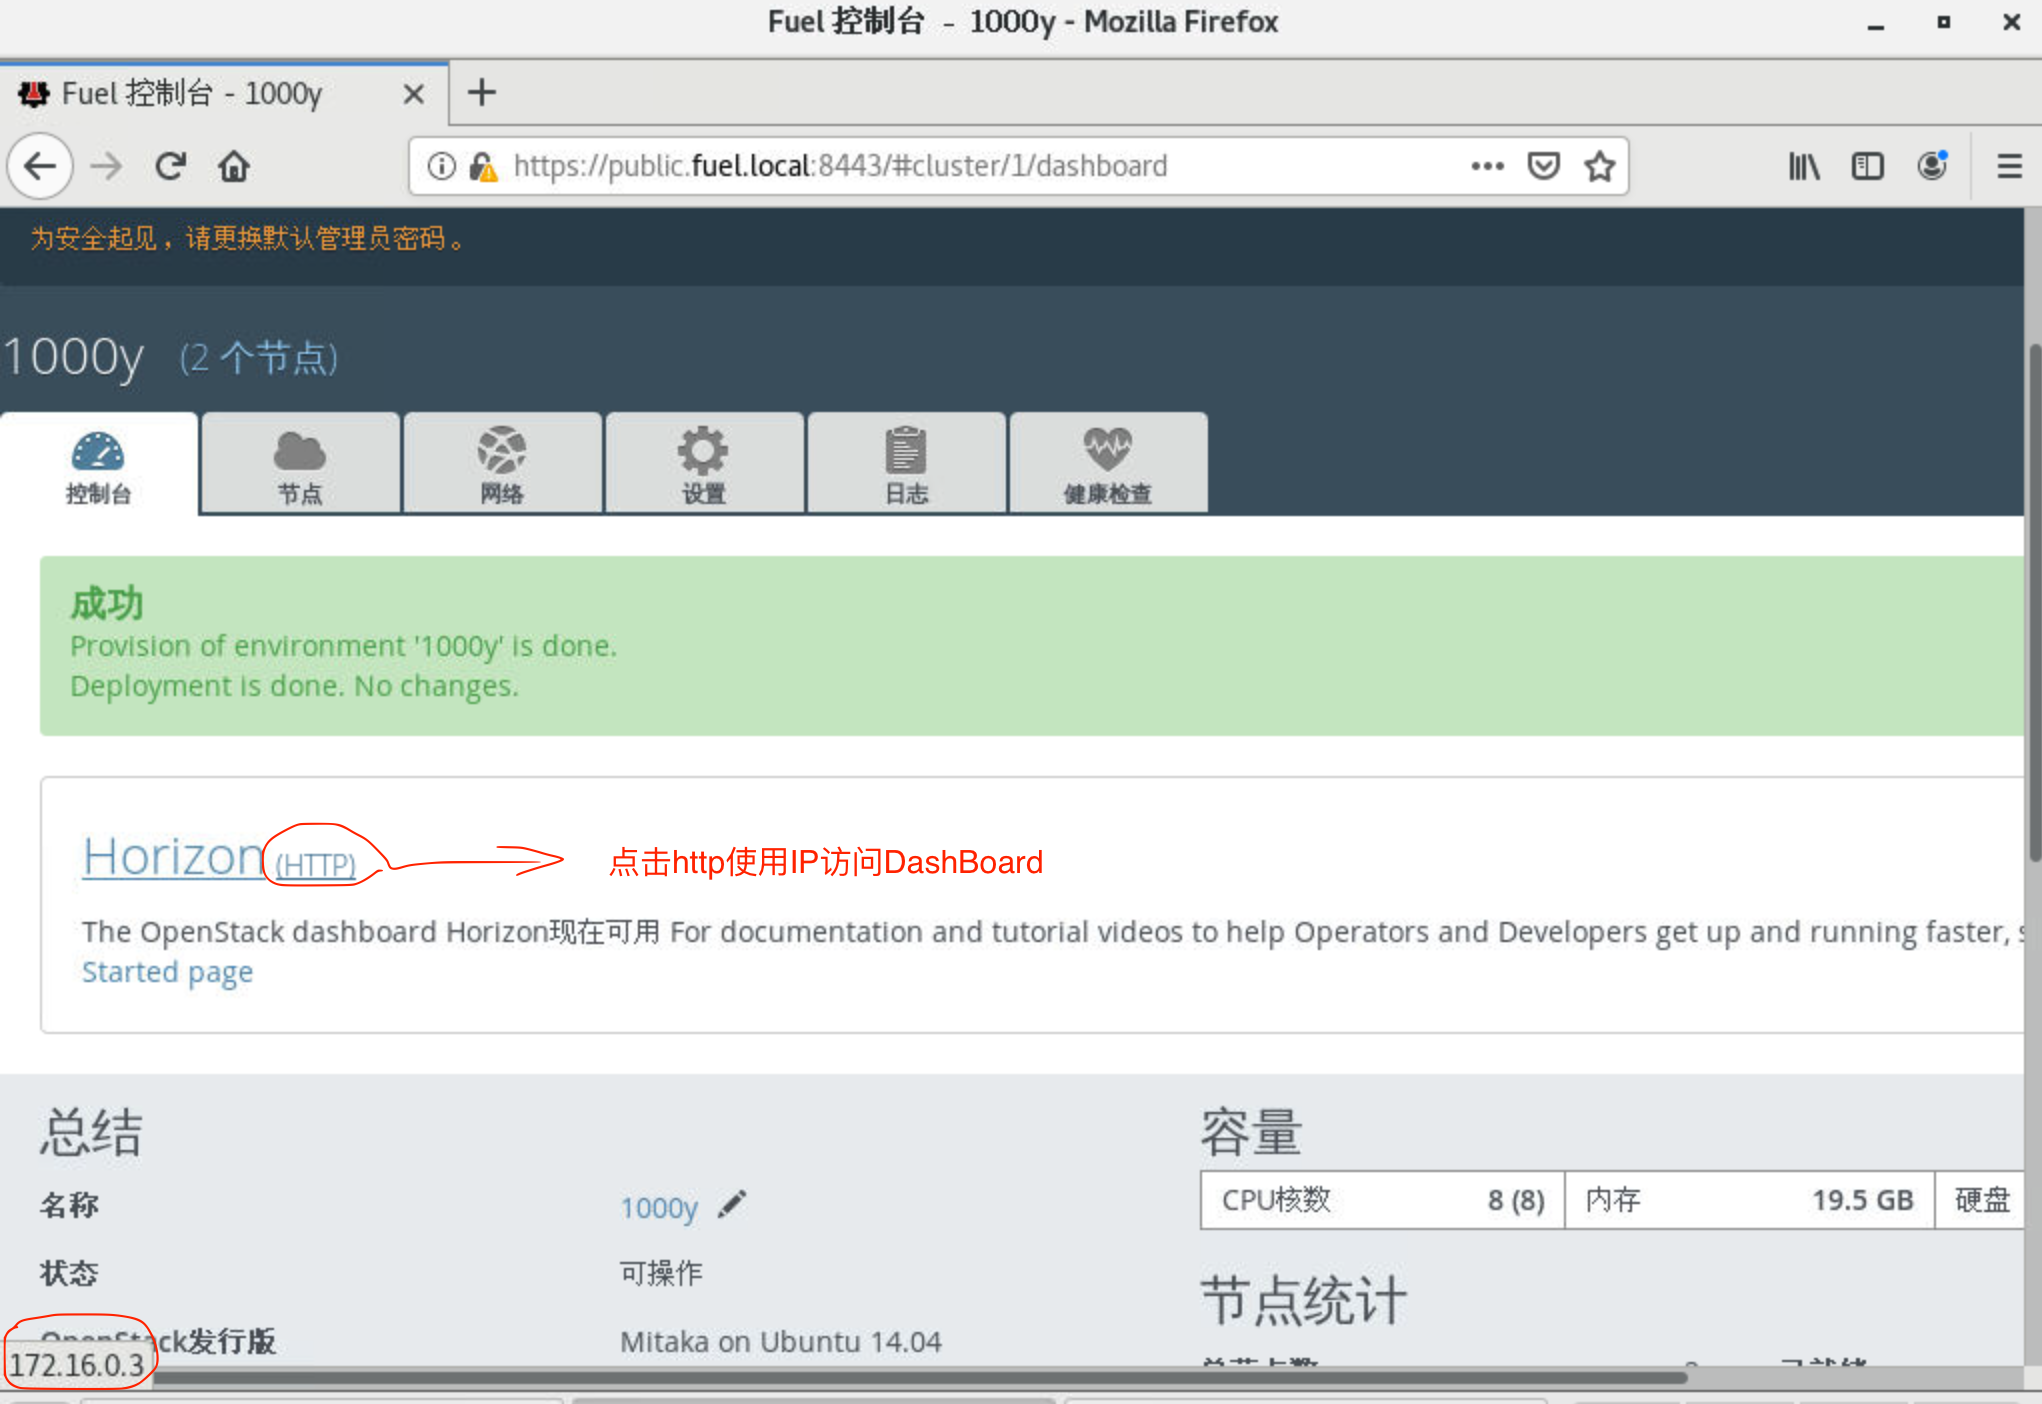The height and width of the screenshot is (1404, 2042).
Task: Click the CPU核数 capacity cell
Action: tap(1382, 1200)
